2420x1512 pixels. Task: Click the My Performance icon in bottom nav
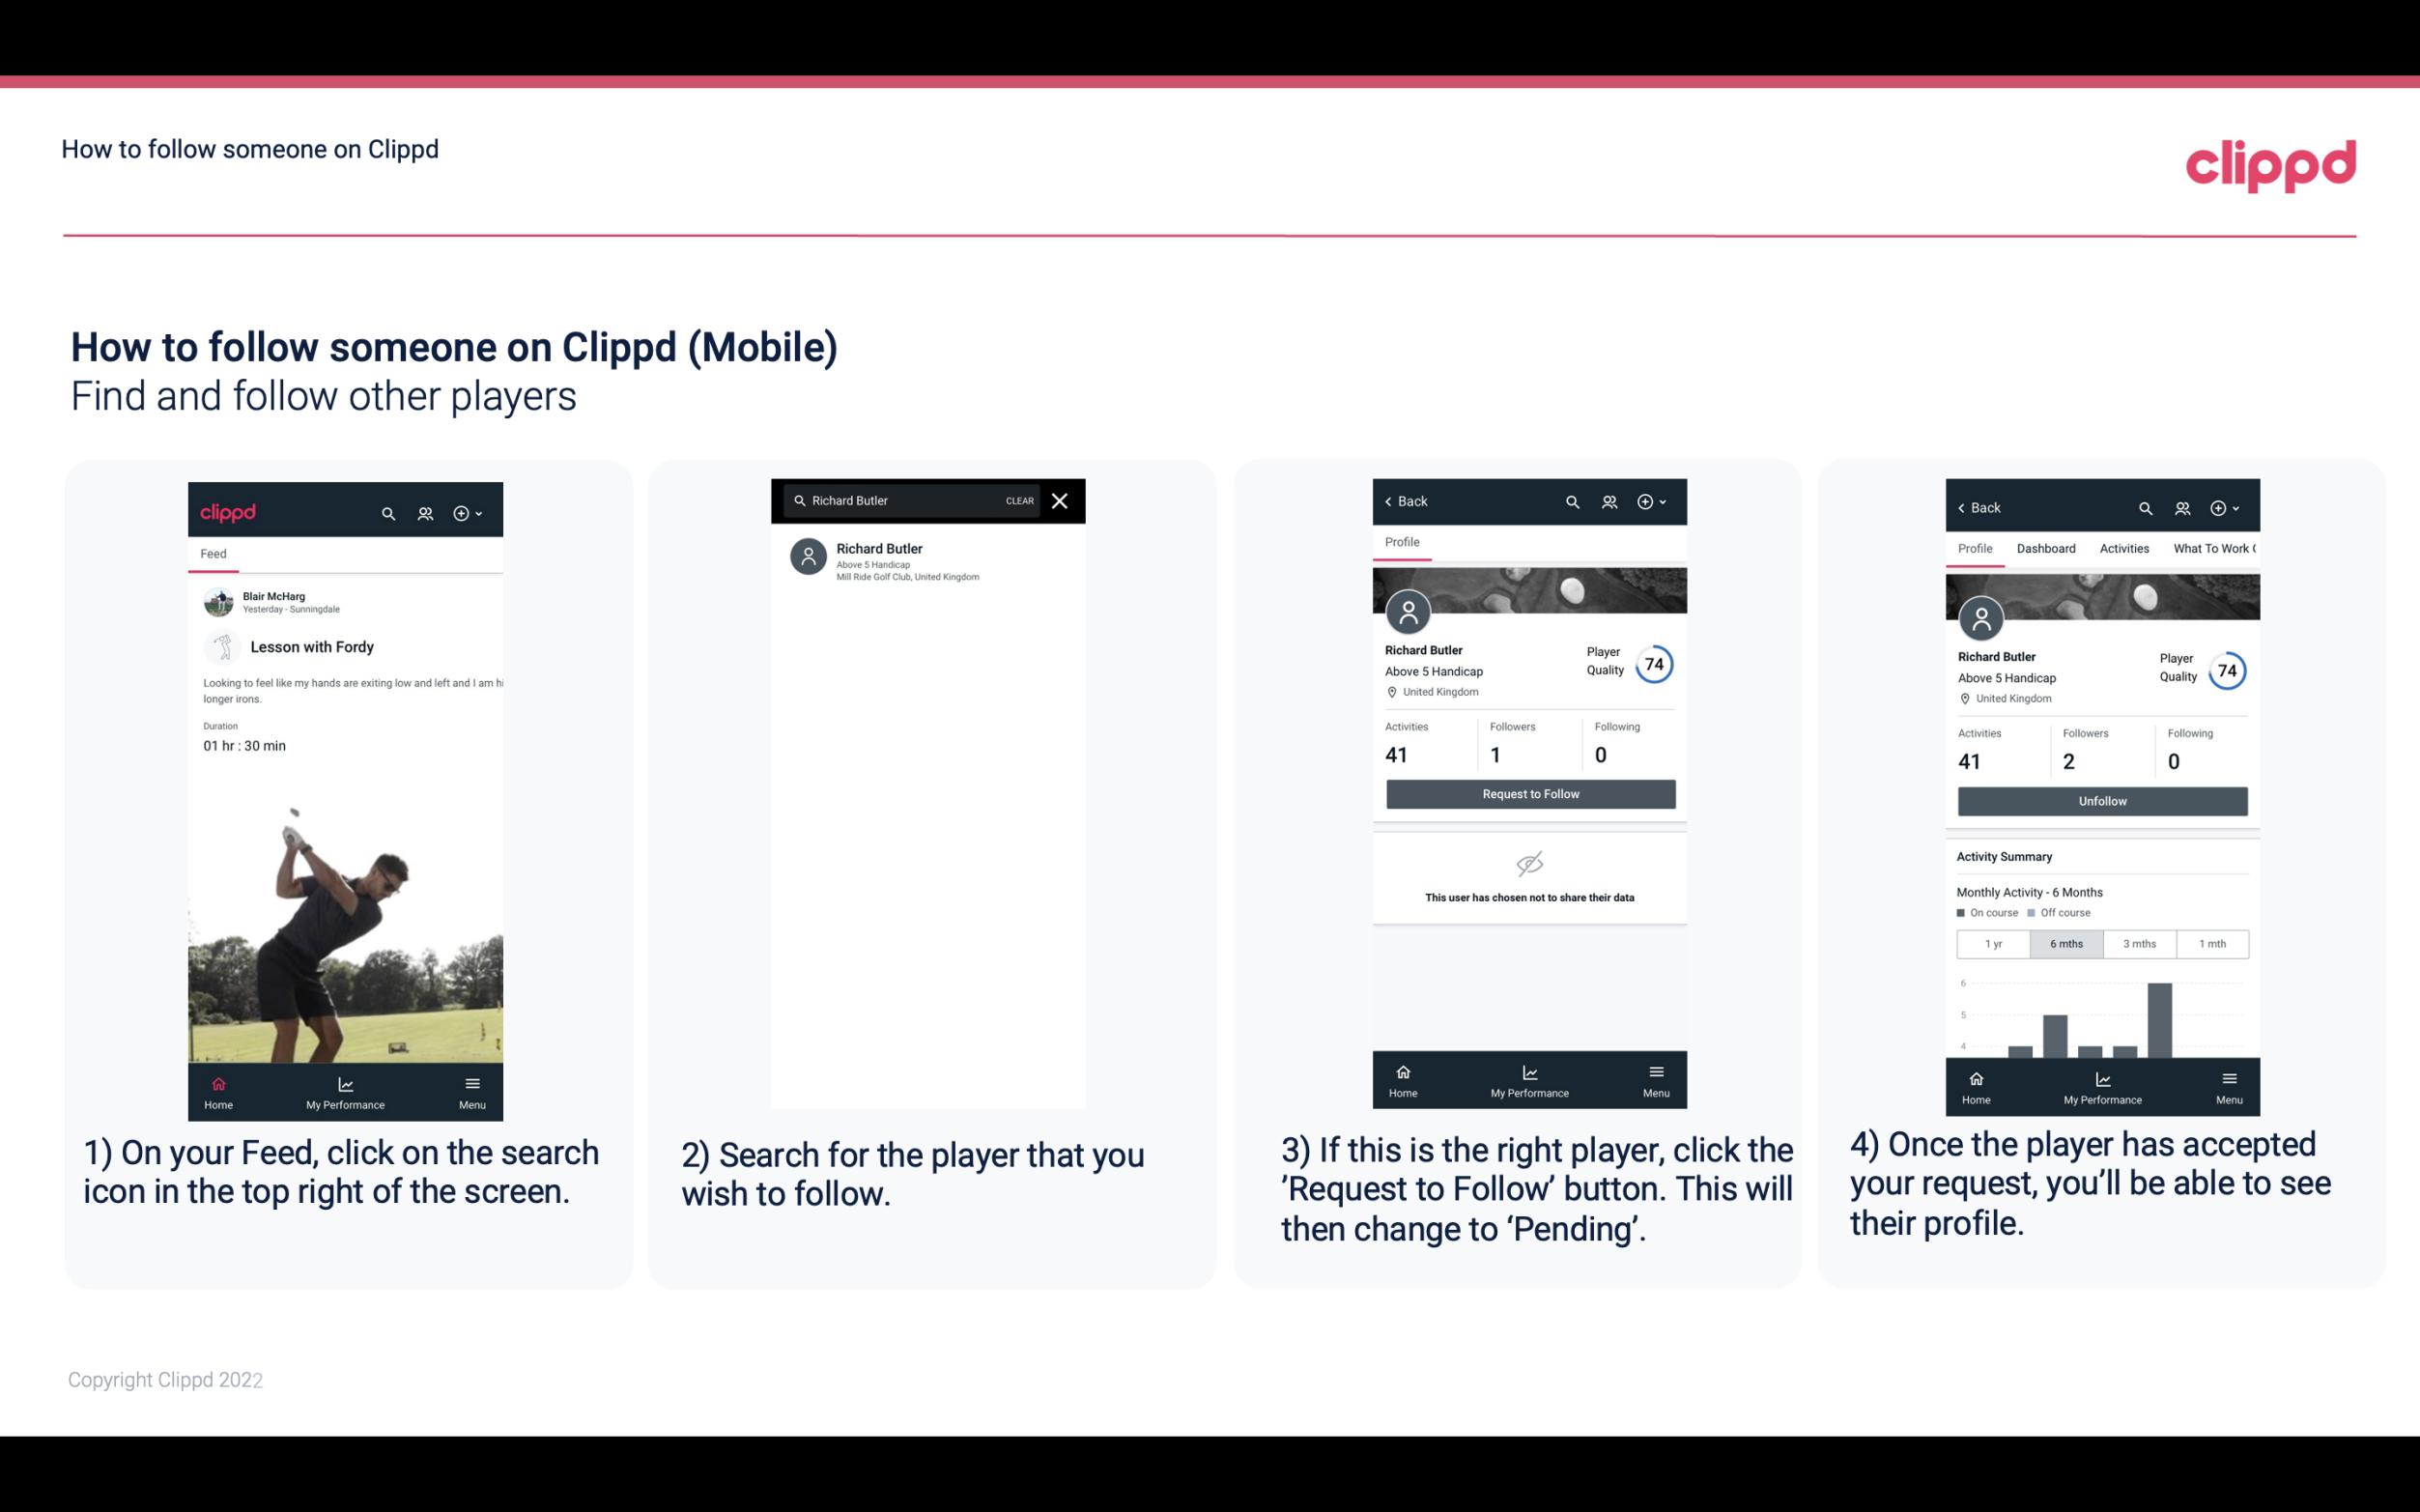tap(345, 1083)
